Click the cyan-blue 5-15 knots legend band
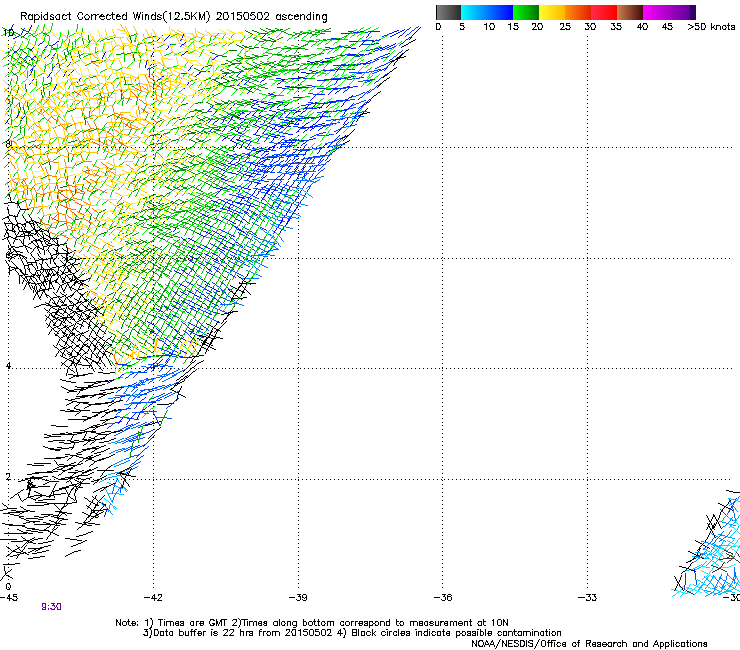The image size is (740, 650). click(487, 12)
